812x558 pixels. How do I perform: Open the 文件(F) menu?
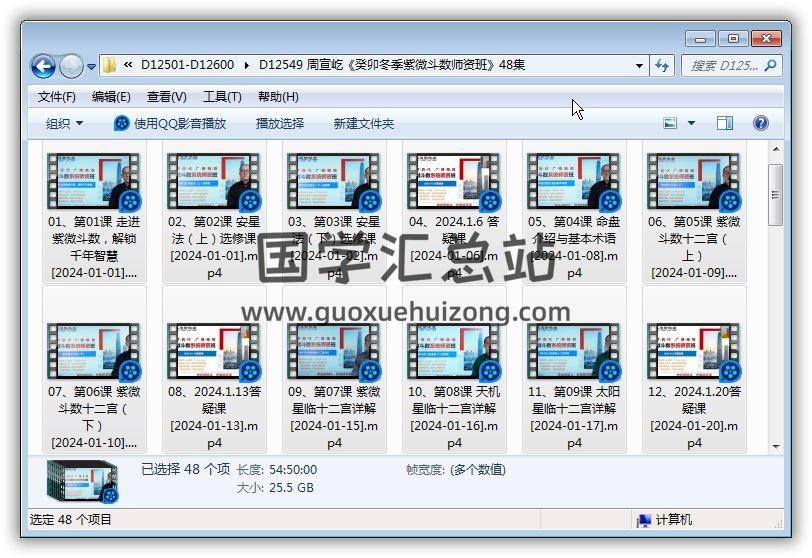coord(57,97)
